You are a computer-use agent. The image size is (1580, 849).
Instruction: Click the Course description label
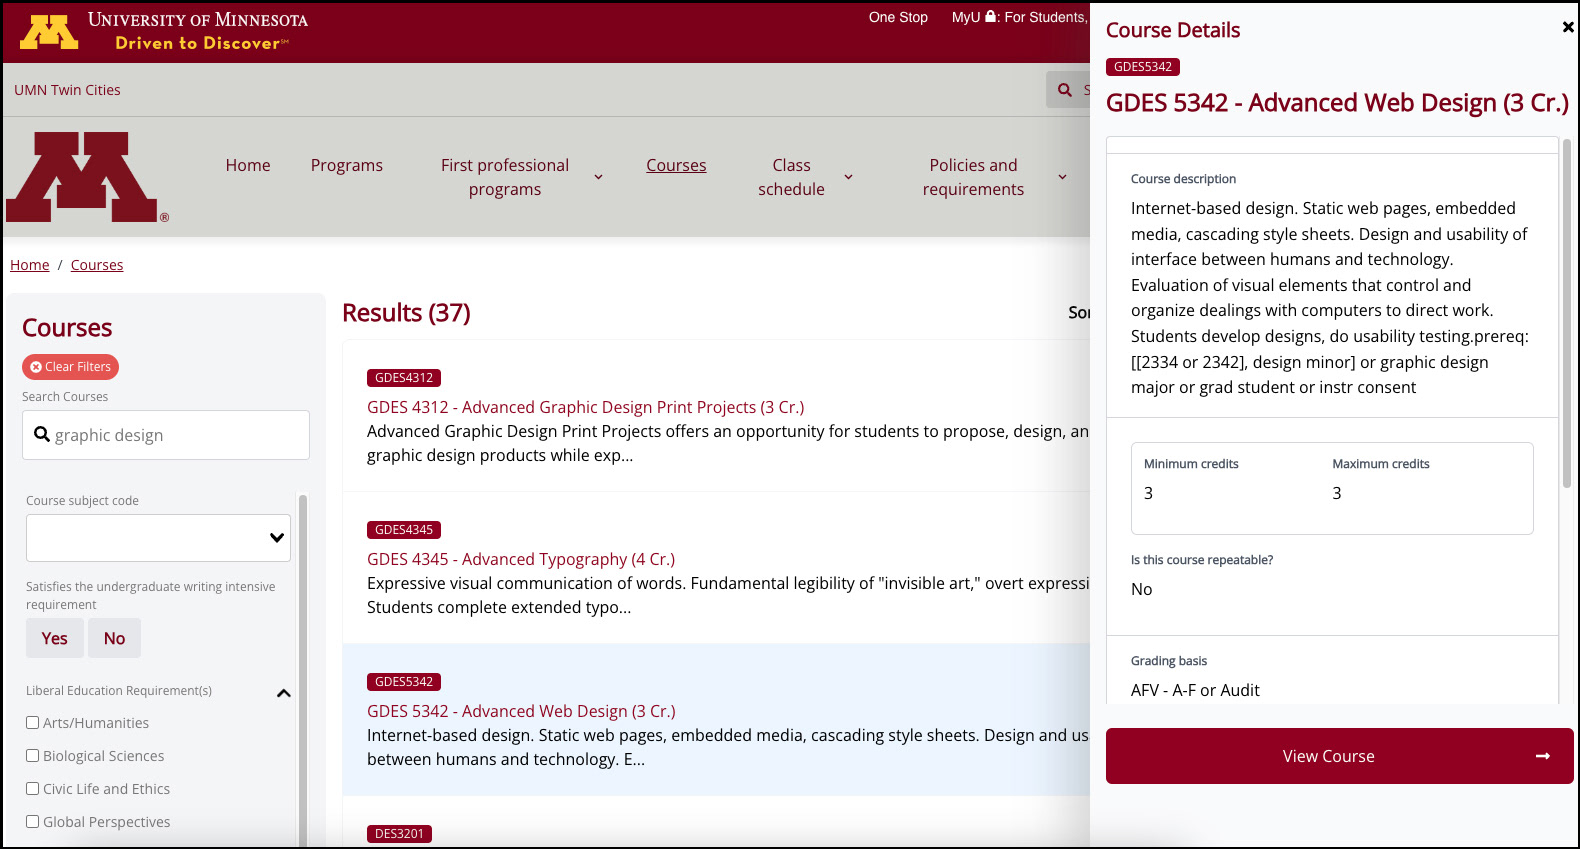(x=1183, y=179)
